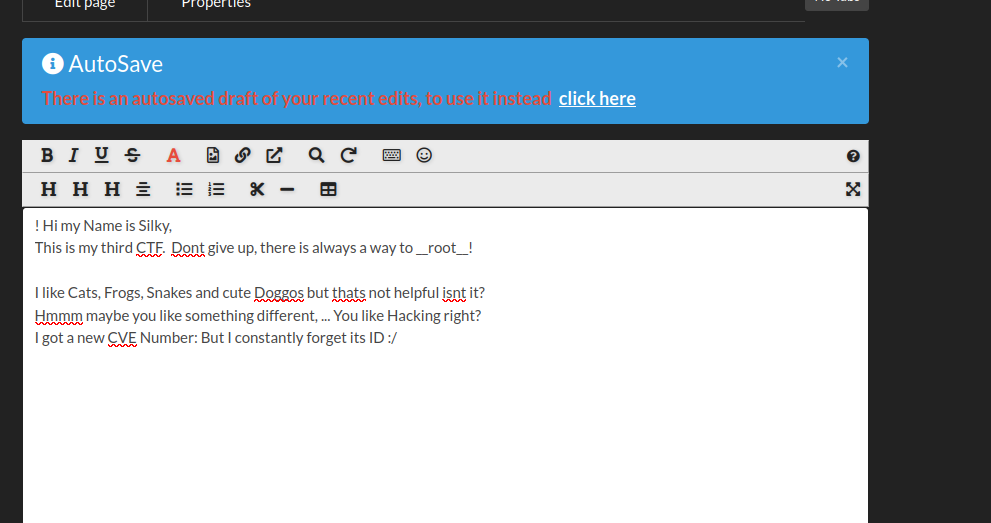Insert a numbered list
The image size is (991, 523).
[x=216, y=189]
